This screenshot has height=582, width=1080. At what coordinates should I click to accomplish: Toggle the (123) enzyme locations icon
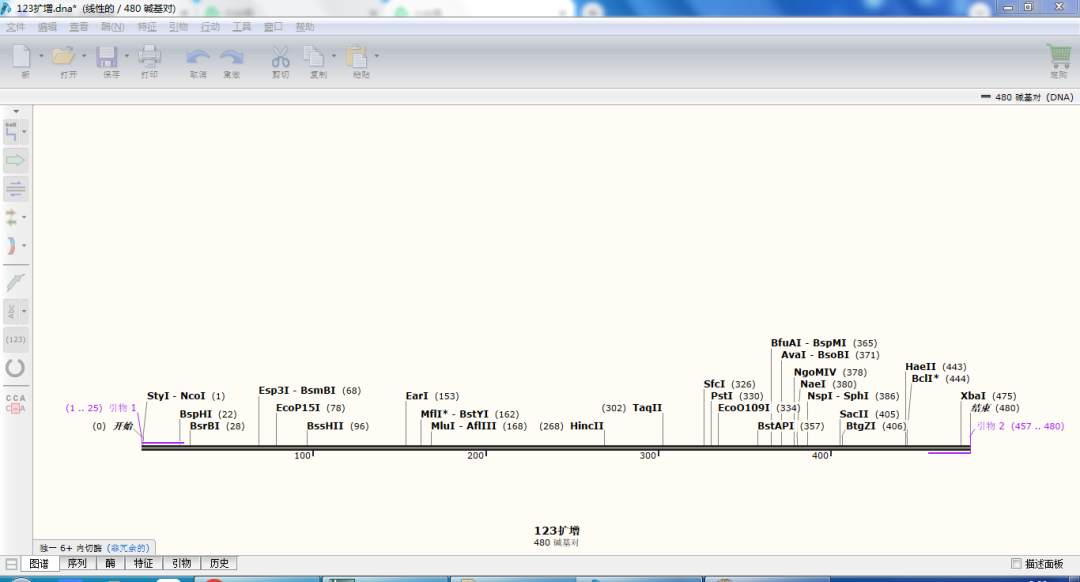coord(15,340)
